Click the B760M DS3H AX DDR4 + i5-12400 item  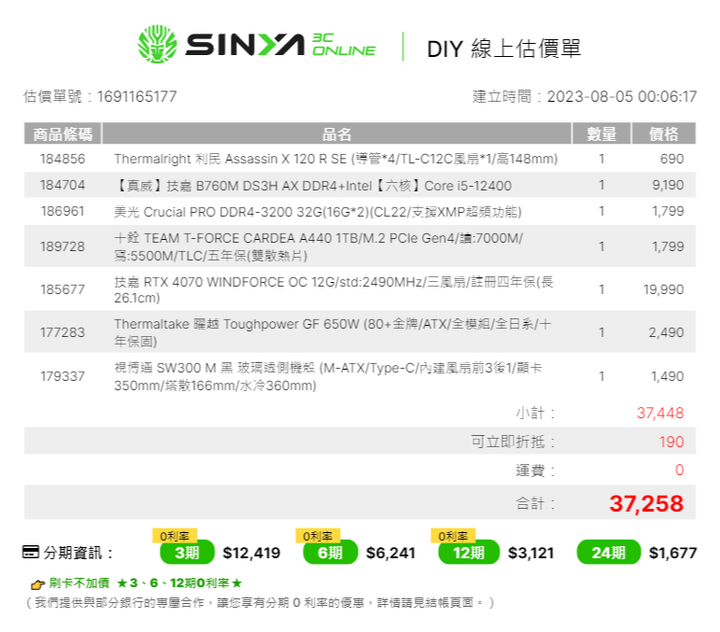click(x=313, y=186)
